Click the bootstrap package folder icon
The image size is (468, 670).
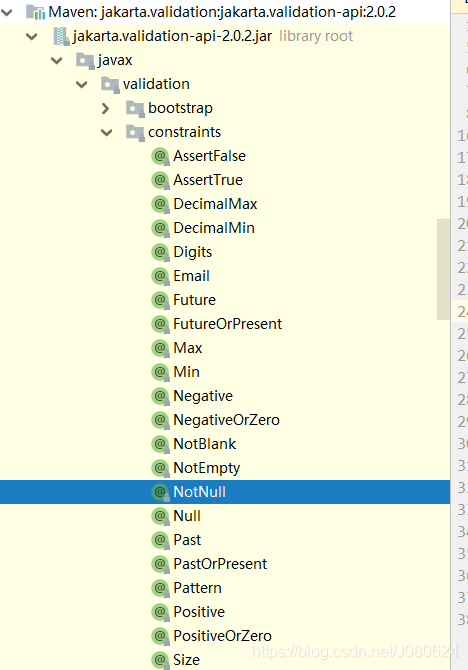coord(135,108)
